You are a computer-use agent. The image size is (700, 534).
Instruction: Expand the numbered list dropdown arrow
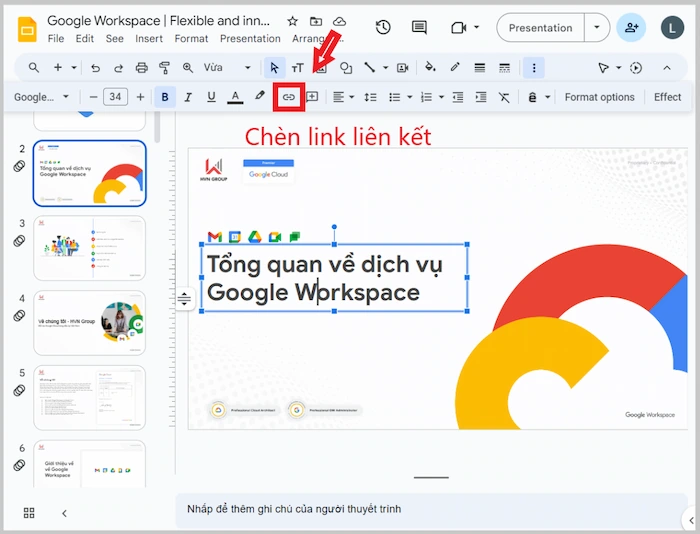coord(441,97)
